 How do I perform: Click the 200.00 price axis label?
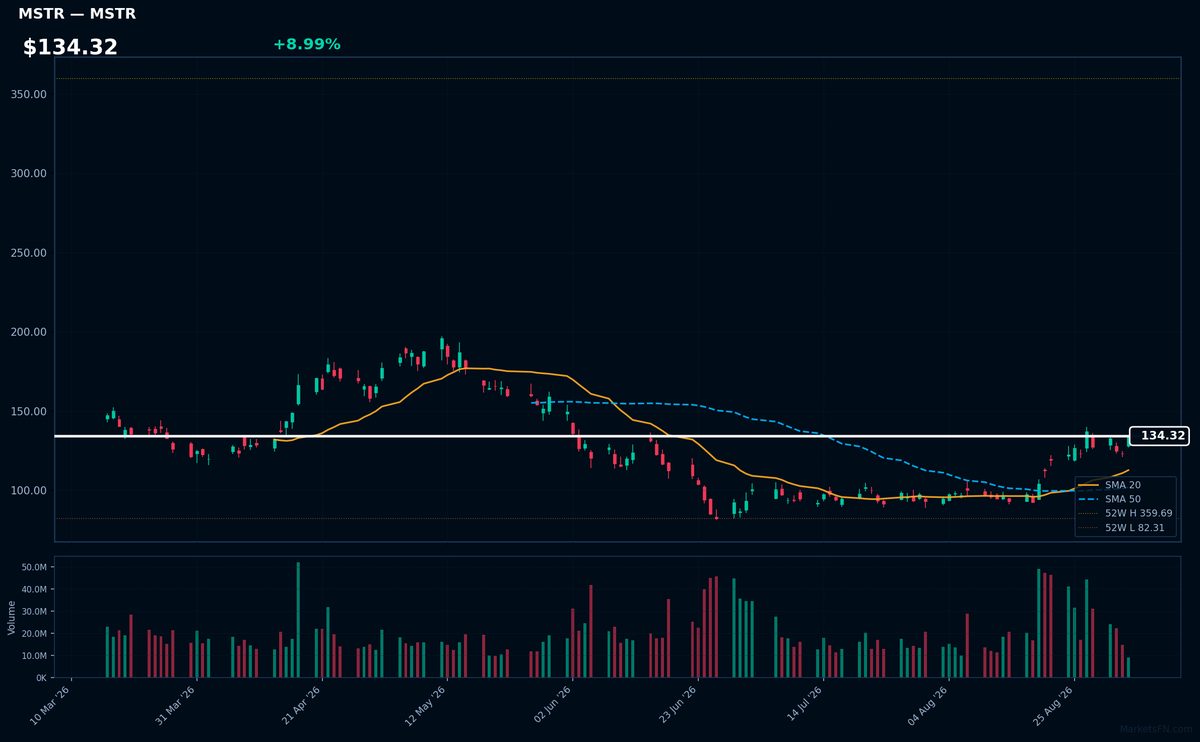tap(29, 332)
